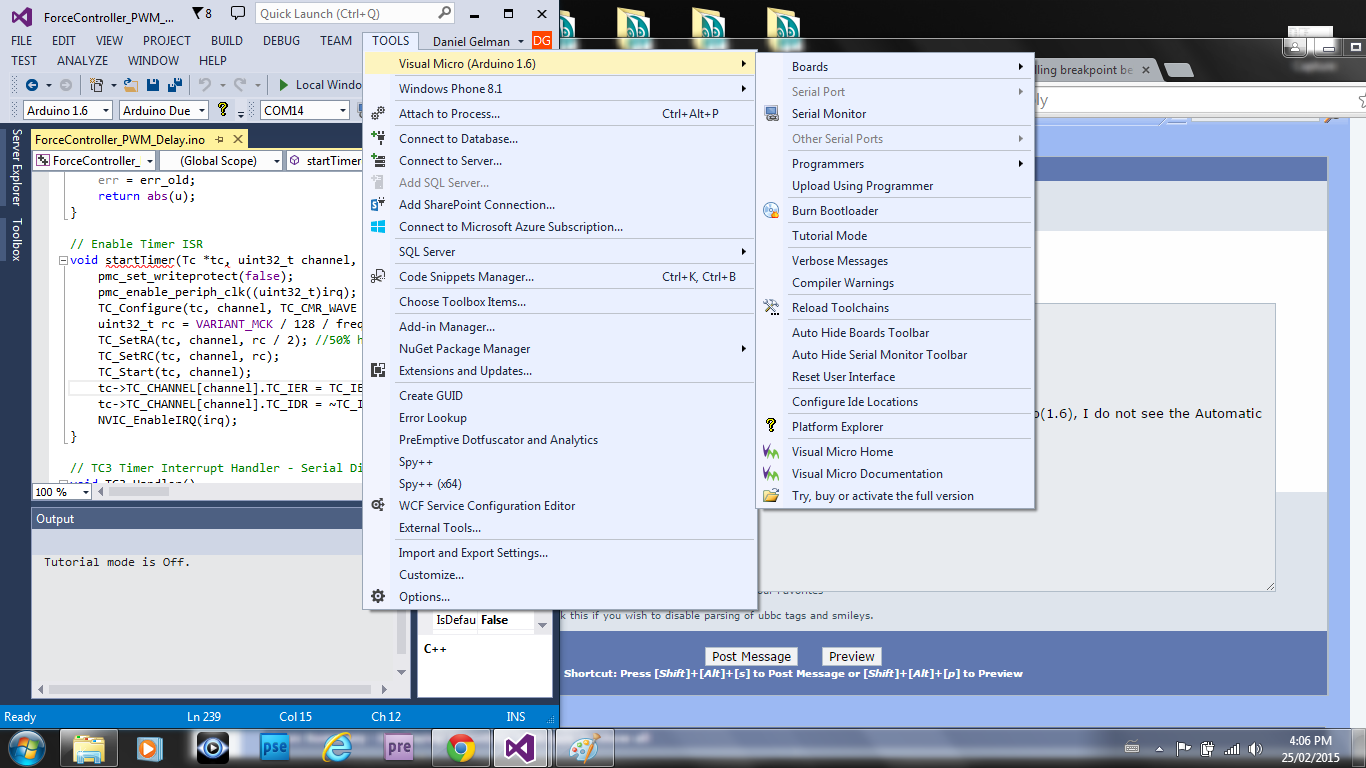The height and width of the screenshot is (768, 1366).
Task: Click the Visual Micro Home logo icon
Action: (x=771, y=452)
